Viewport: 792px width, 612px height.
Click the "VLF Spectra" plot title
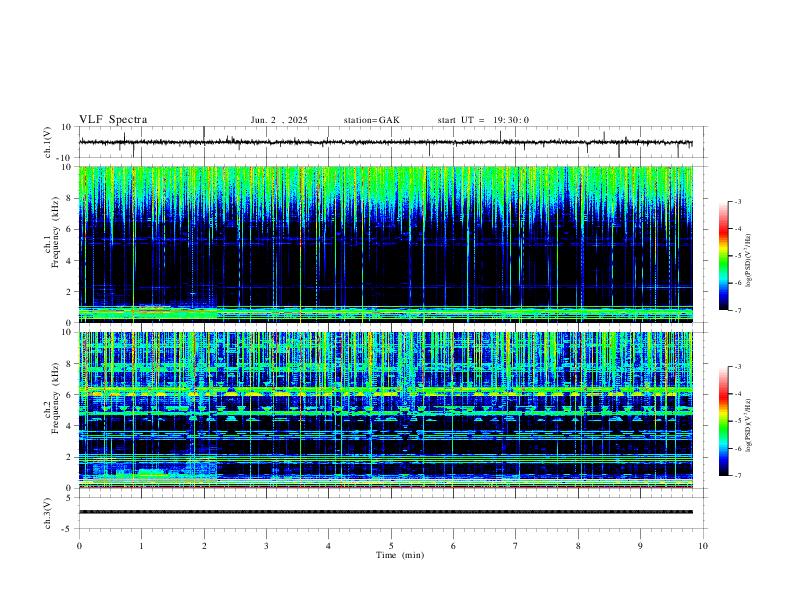point(113,120)
